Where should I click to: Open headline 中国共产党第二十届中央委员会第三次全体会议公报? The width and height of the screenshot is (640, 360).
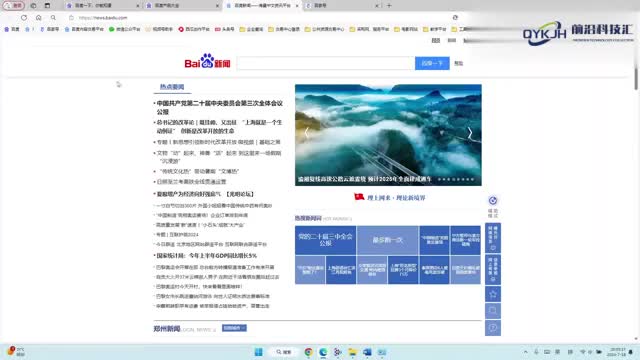click(x=220, y=107)
